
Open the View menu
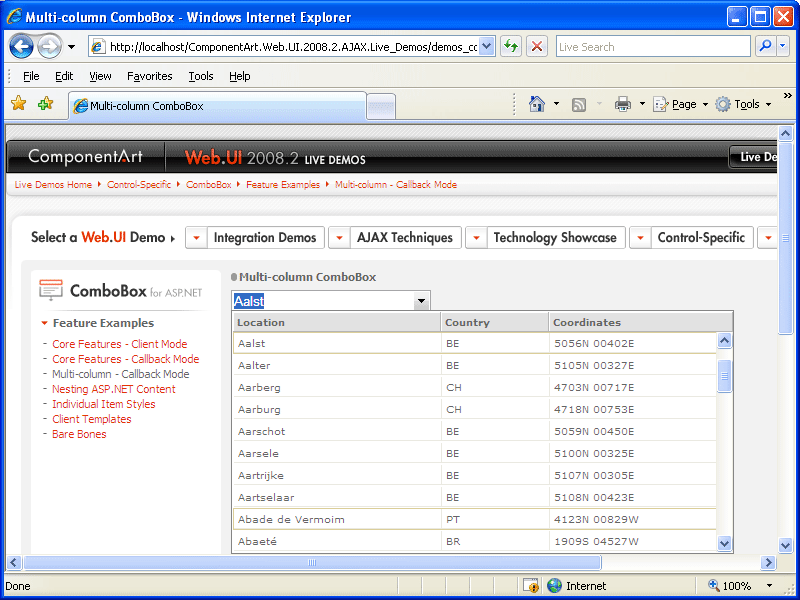(100, 76)
